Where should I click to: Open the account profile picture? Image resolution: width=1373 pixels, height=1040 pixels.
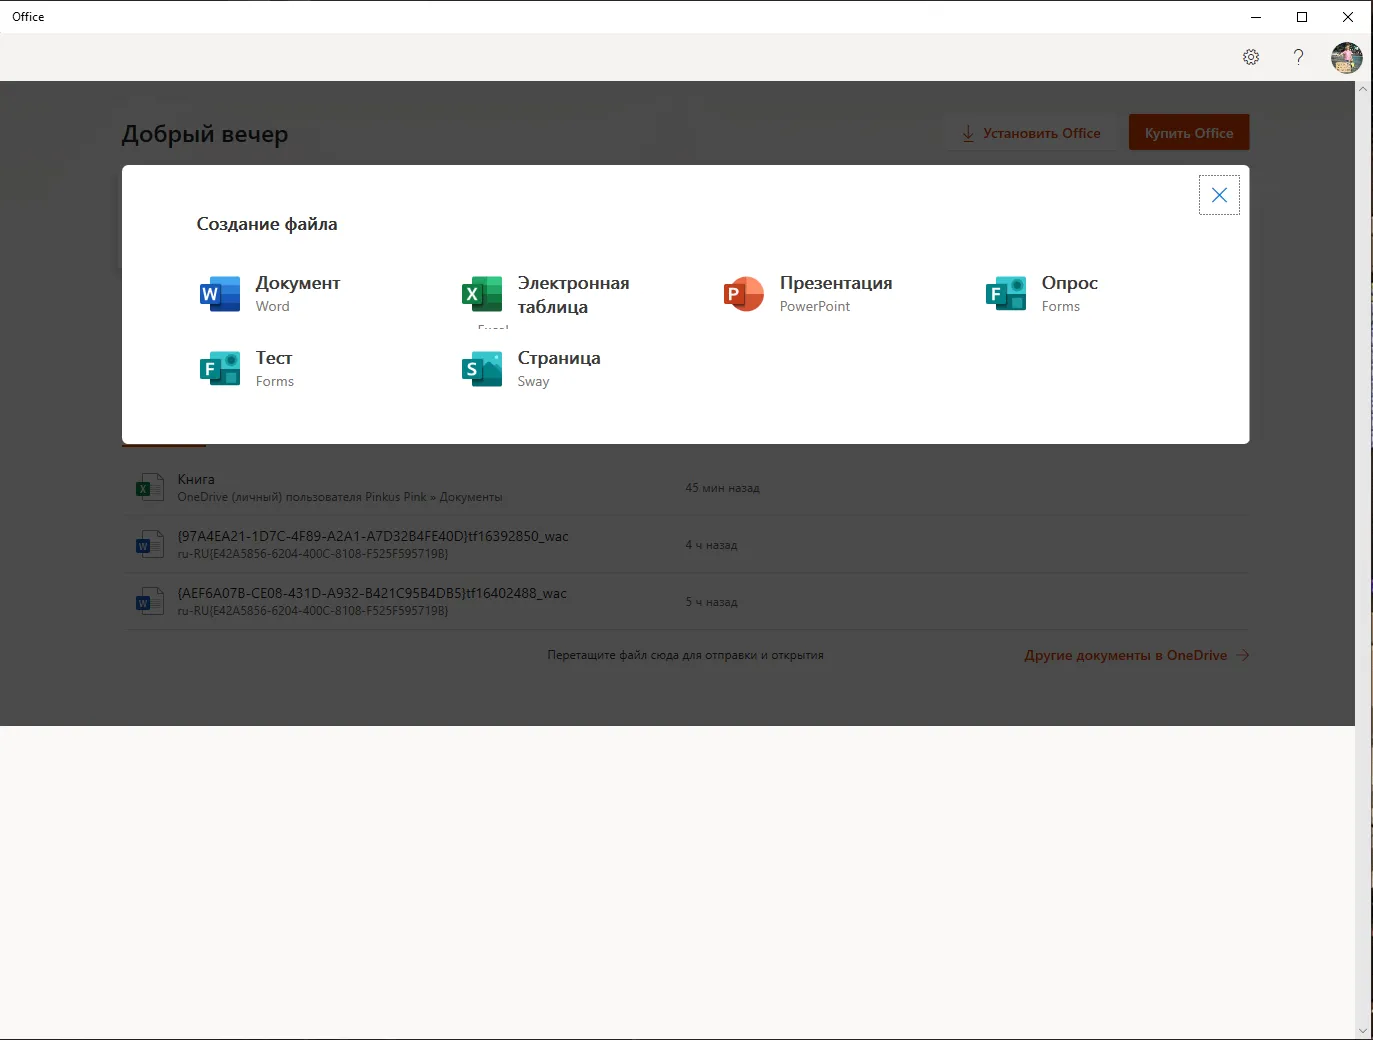pyautogui.click(x=1347, y=57)
